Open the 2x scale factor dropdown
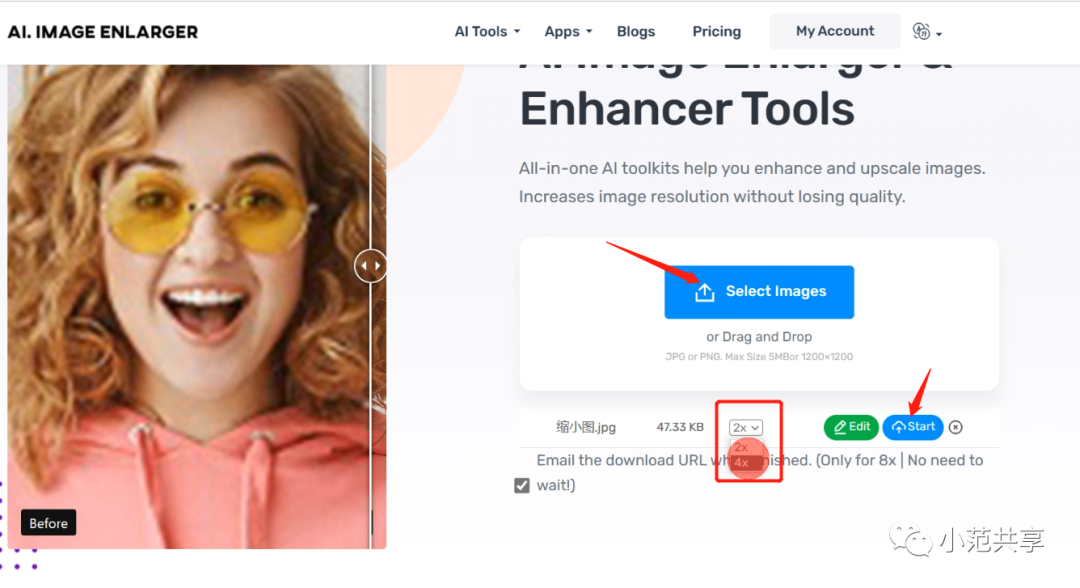Screen dimensions: 1080x588 (x=746, y=428)
